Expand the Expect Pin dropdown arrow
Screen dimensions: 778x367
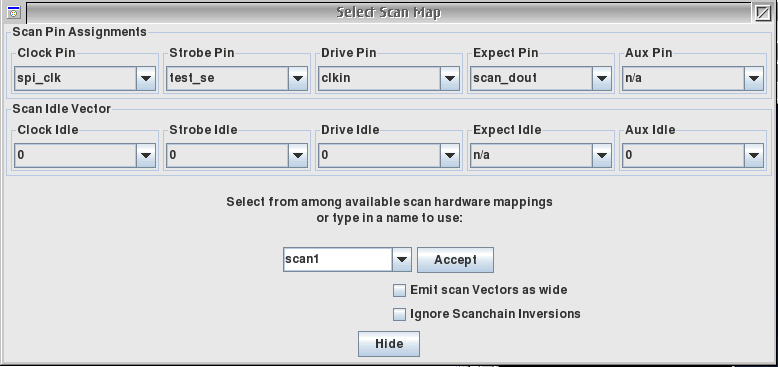[601, 78]
